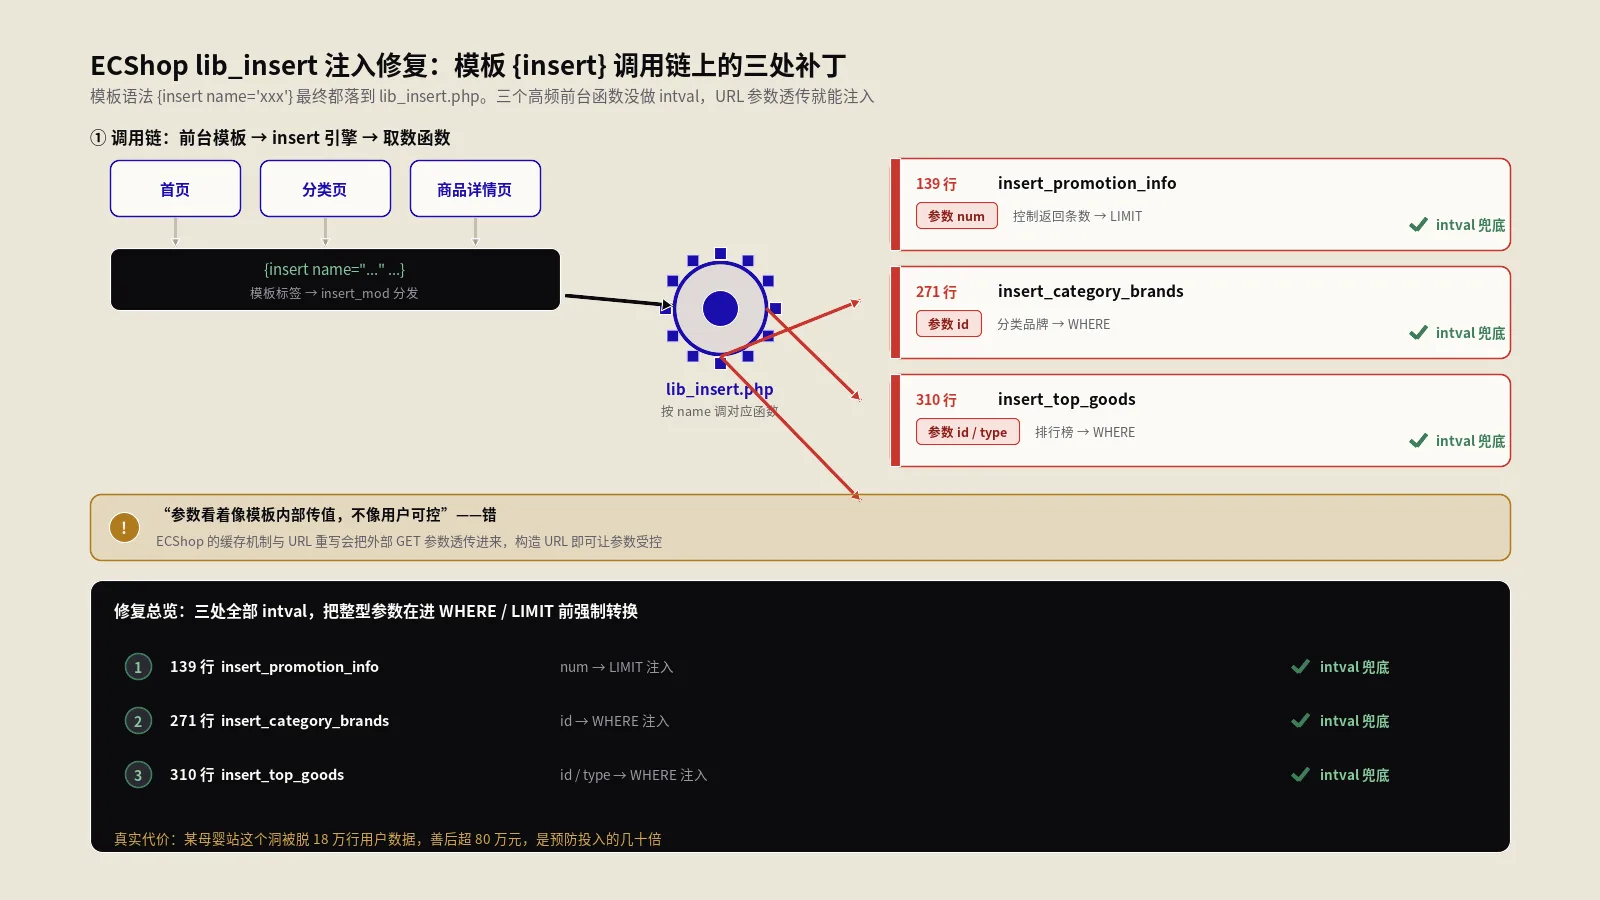Select the black {insert name} template tag block
Viewport: 1600px width, 900px height.
335,280
